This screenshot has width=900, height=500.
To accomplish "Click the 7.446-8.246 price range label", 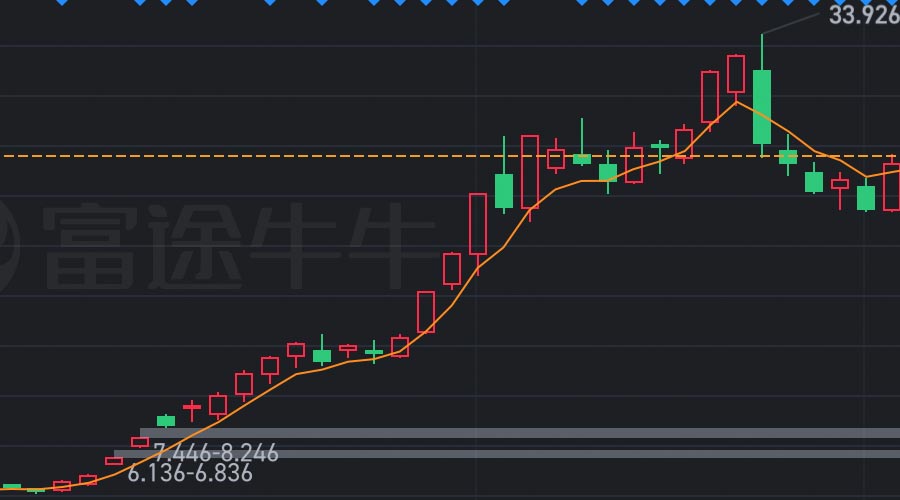I will pos(216,453).
